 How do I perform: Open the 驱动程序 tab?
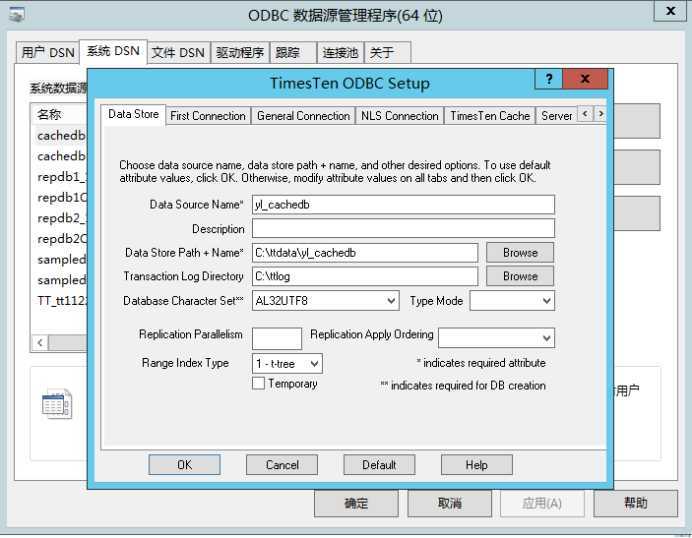coord(240,53)
